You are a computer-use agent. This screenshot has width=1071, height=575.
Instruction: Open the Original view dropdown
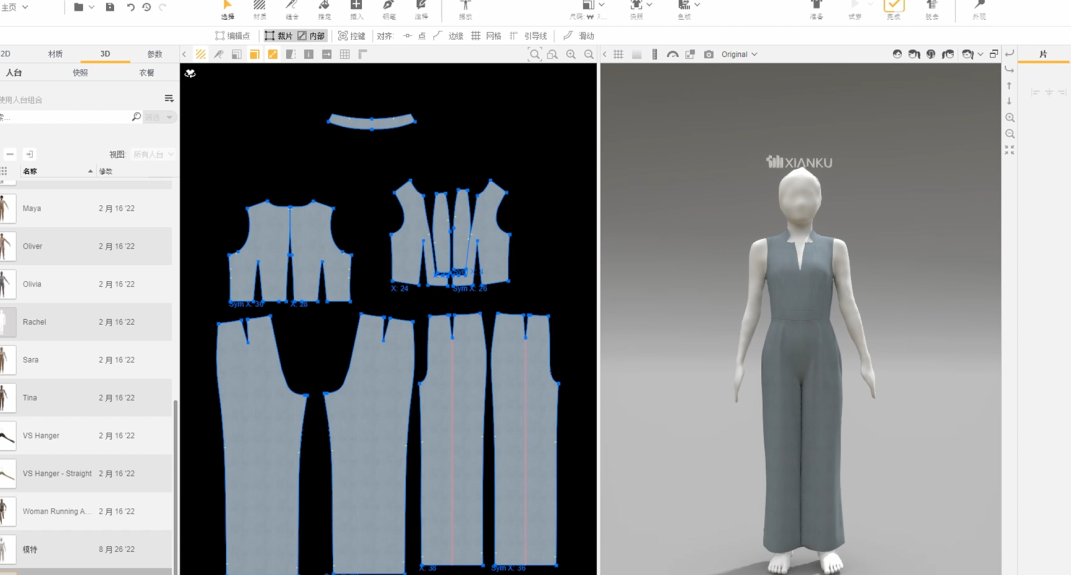(739, 54)
